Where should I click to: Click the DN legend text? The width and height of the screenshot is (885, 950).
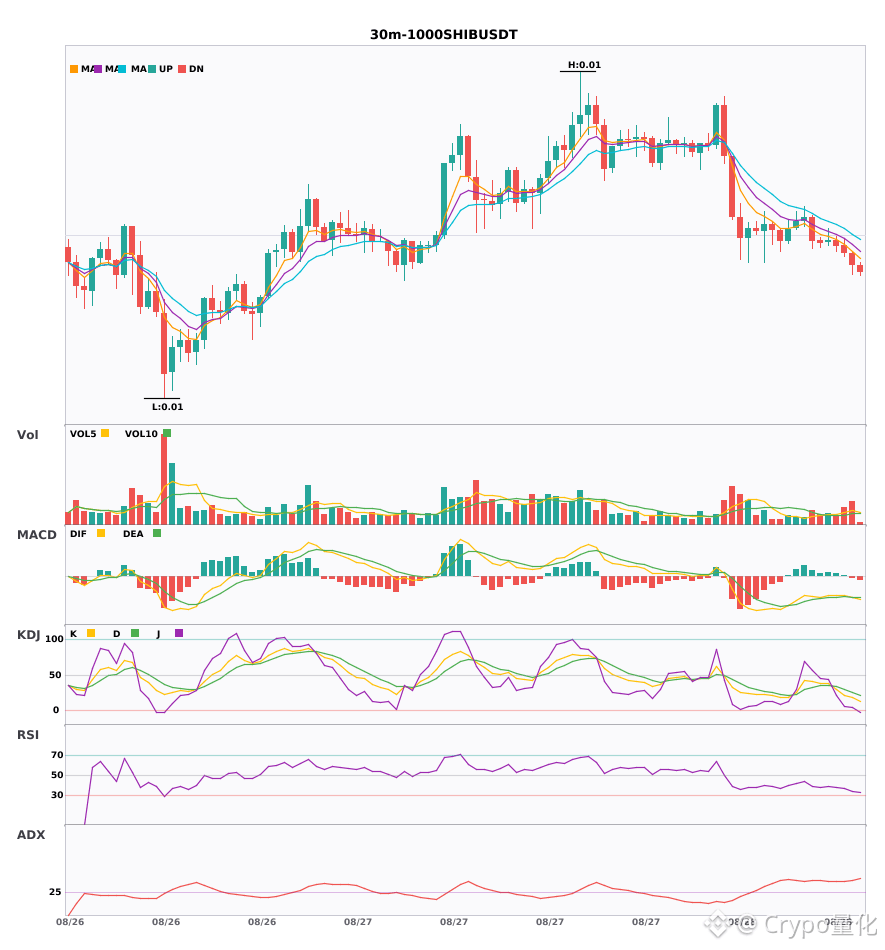(196, 69)
